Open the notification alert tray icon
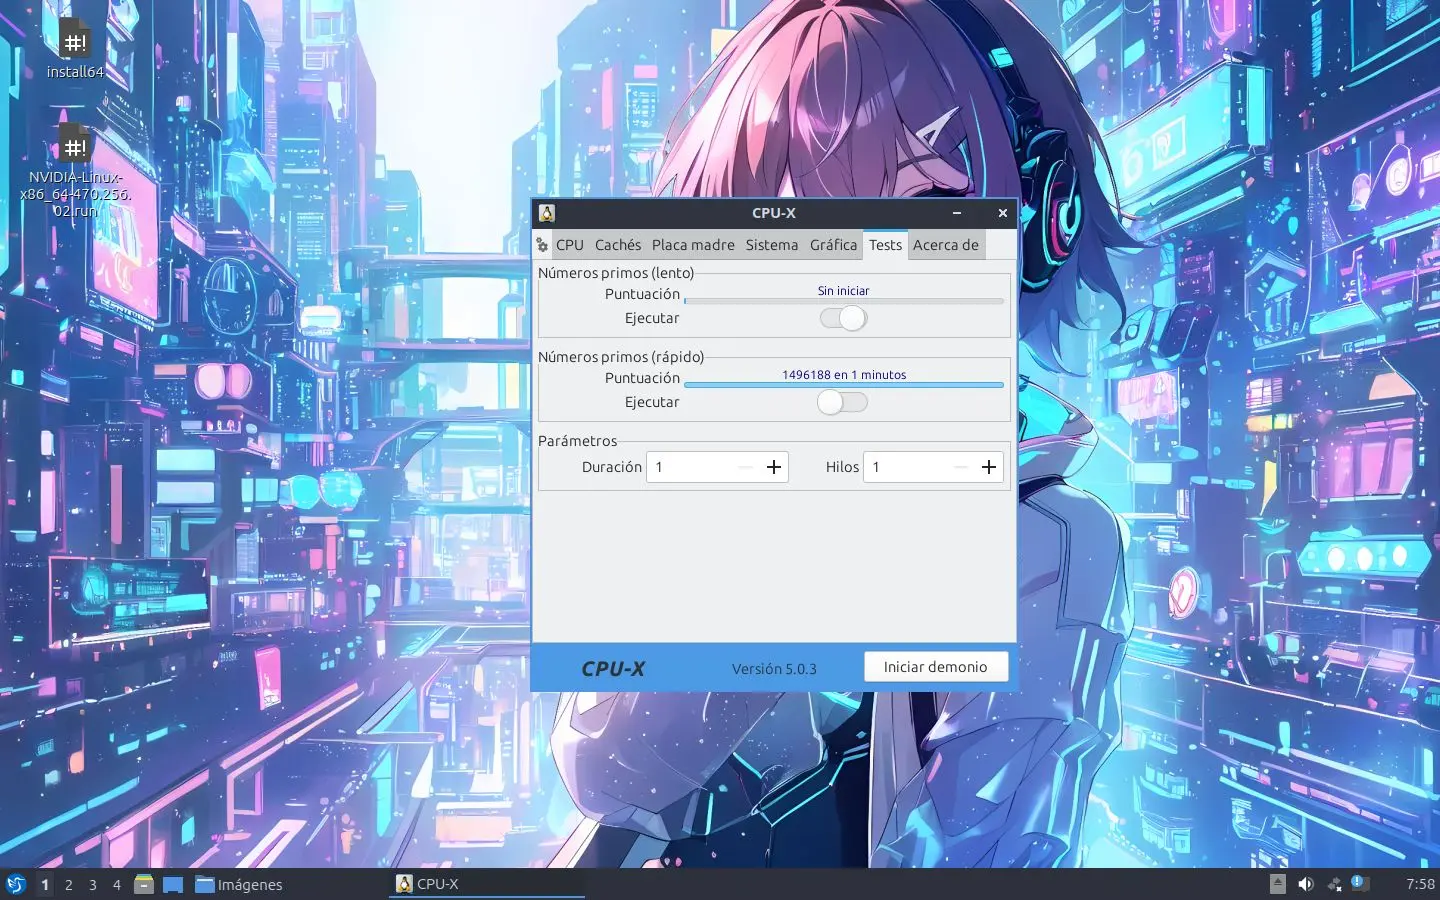This screenshot has height=900, width=1440. (1358, 882)
